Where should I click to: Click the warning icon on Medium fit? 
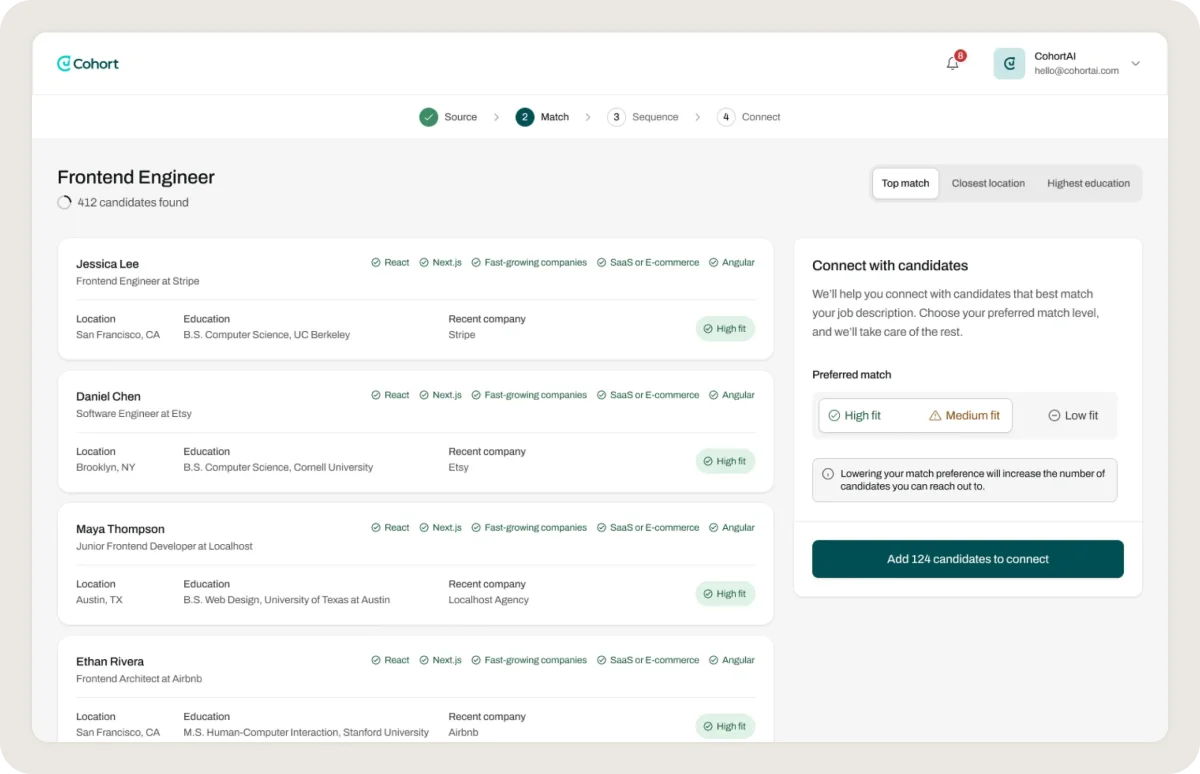[935, 415]
